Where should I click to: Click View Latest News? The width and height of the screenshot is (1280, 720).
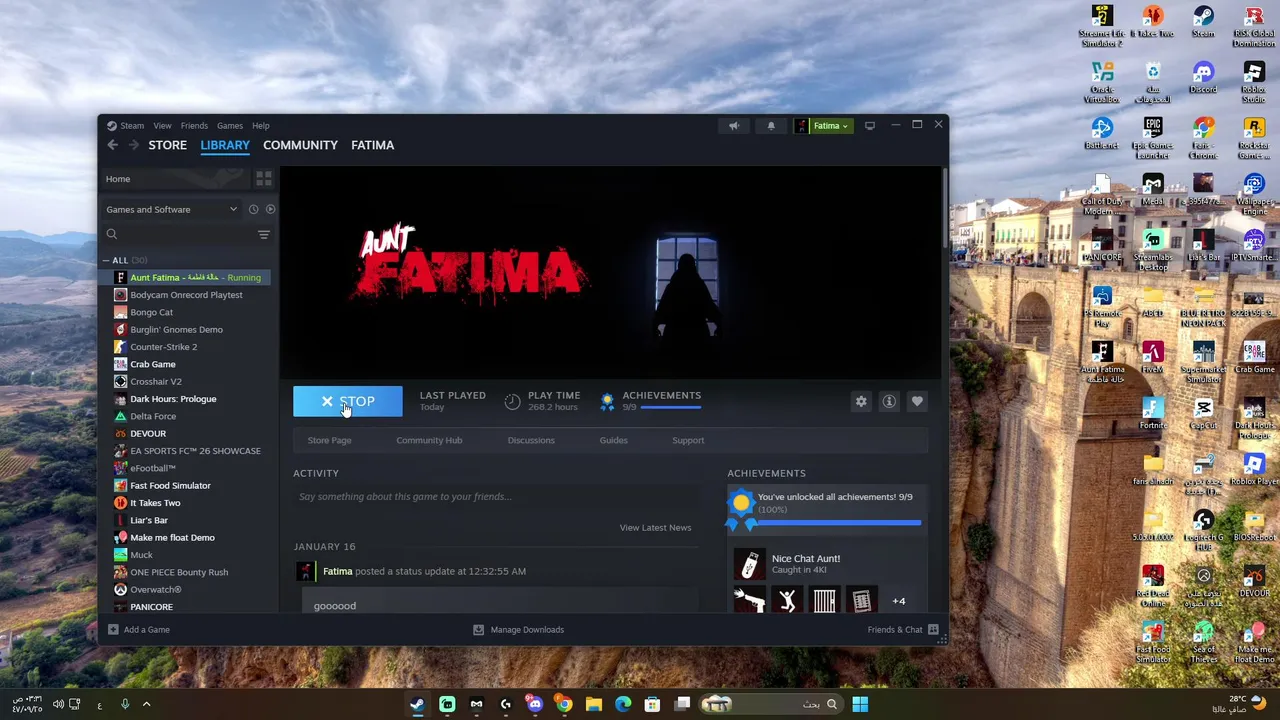pyautogui.click(x=655, y=527)
